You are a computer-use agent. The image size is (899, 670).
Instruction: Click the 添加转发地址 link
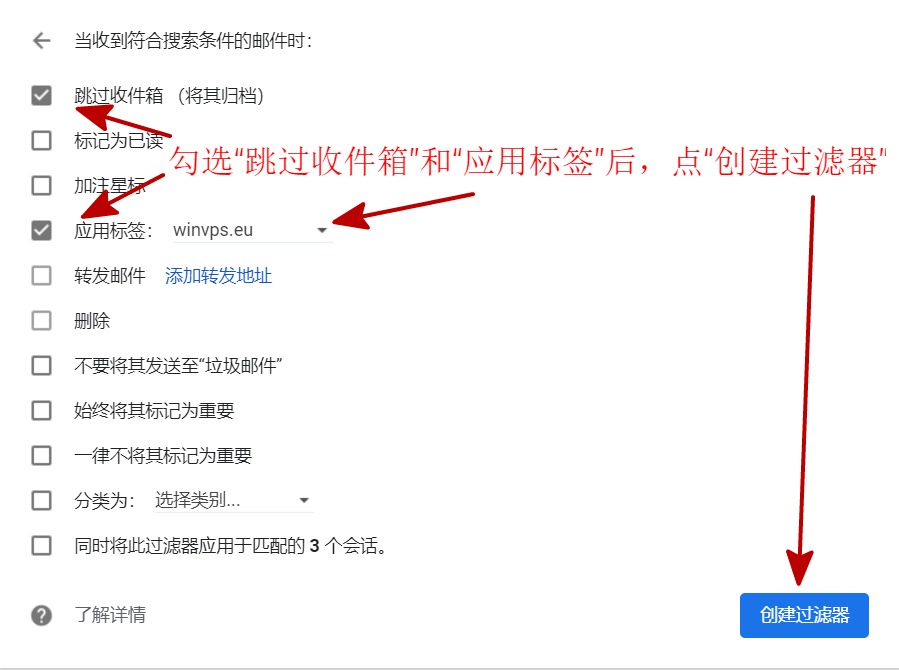[218, 276]
